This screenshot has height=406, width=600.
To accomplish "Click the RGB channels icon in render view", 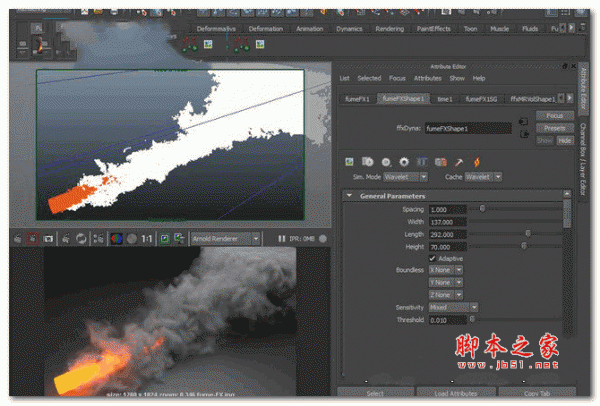I will tap(115, 239).
